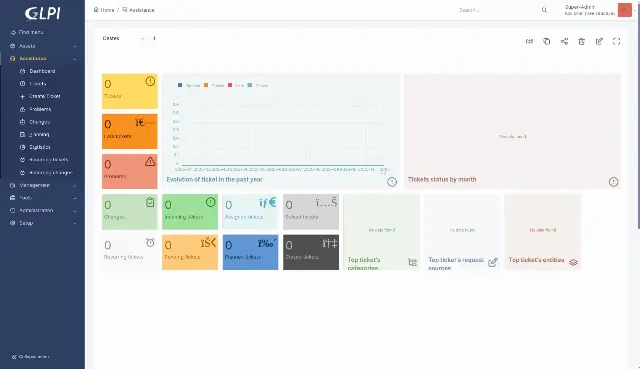The width and height of the screenshot is (640, 369).
Task: Click info icon on Evolution of ticket chart
Action: point(392,182)
